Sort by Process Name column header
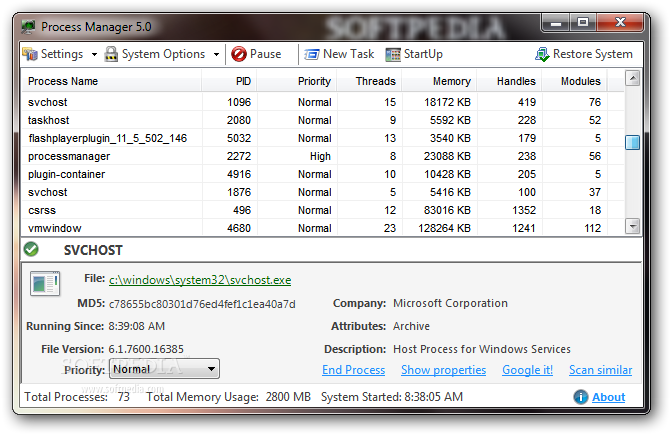This screenshot has width=671, height=435. 111,81
